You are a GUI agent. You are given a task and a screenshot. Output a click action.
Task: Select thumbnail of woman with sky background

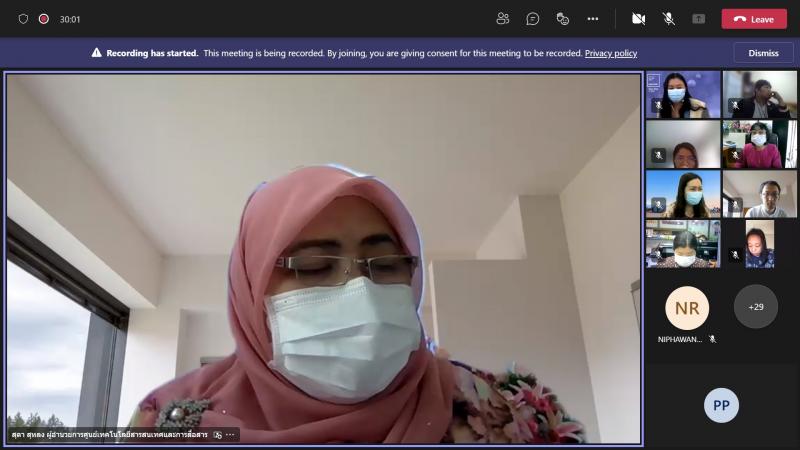coord(683,194)
